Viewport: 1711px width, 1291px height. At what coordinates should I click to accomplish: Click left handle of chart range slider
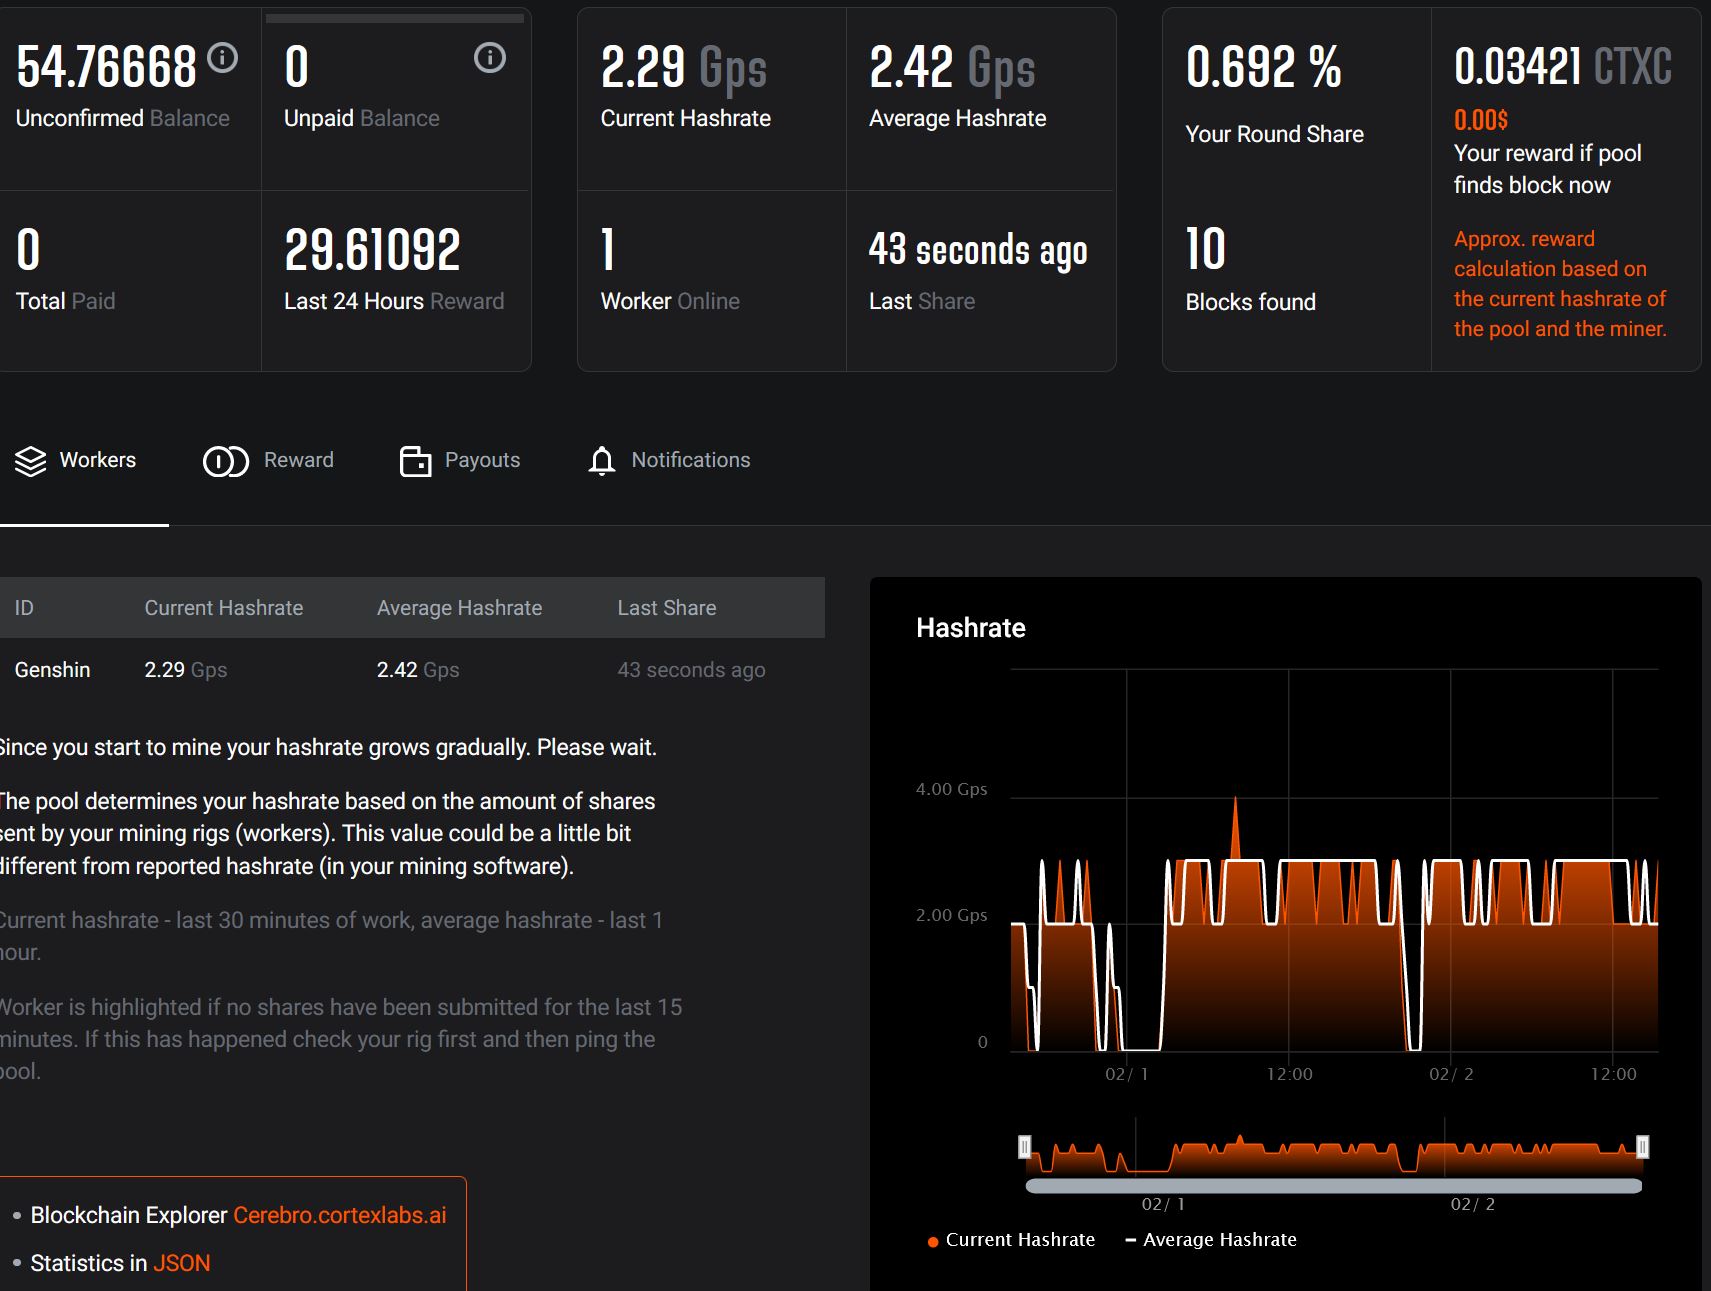pyautogui.click(x=1024, y=1147)
